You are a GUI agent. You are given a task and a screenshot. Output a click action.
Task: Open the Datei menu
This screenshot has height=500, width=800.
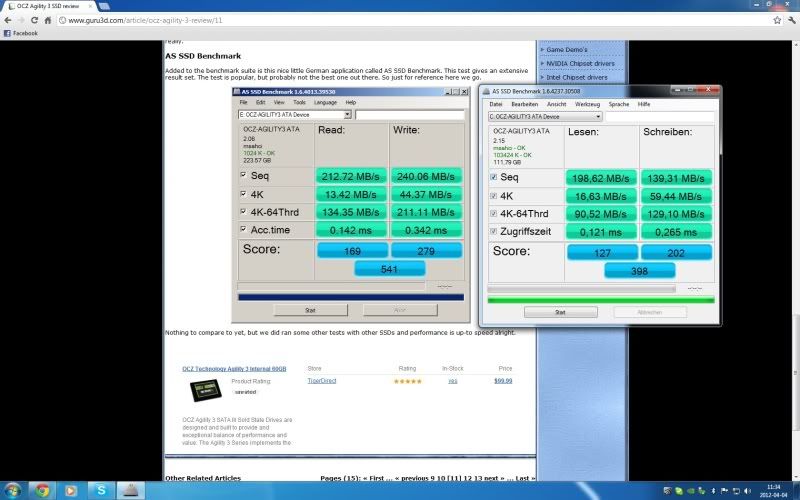[x=496, y=104]
